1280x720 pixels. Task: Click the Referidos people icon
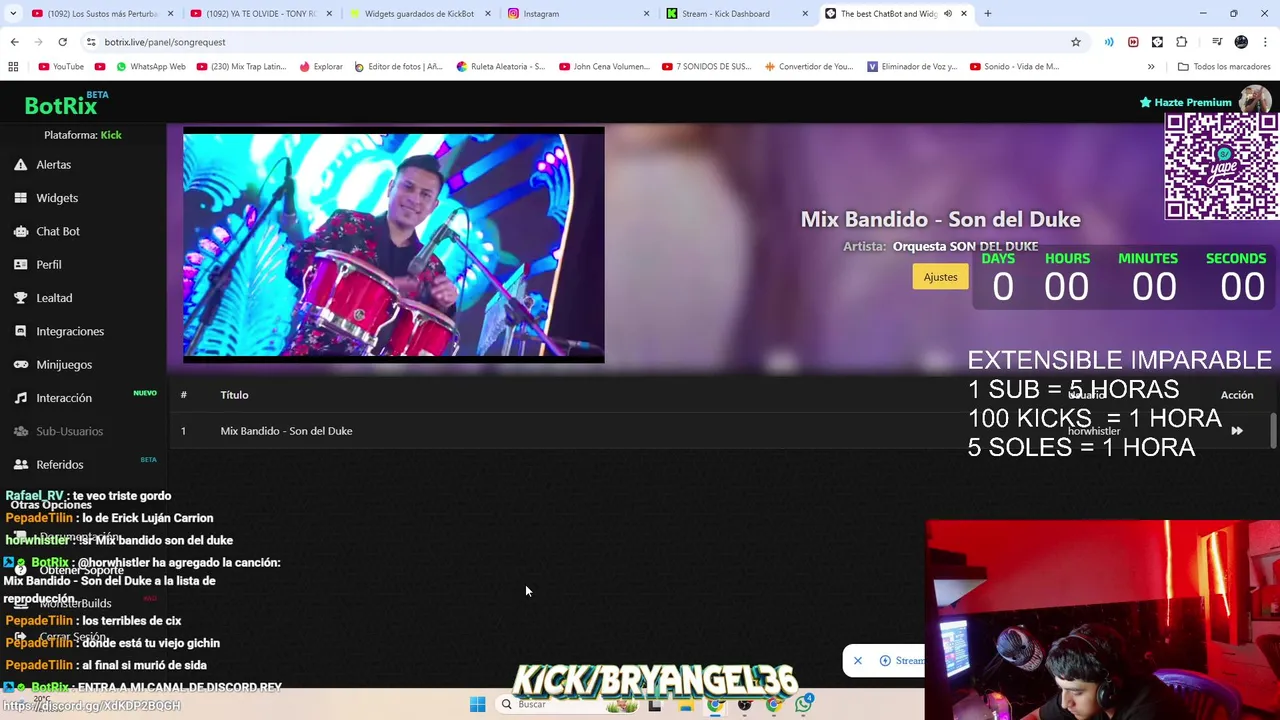pos(20,465)
